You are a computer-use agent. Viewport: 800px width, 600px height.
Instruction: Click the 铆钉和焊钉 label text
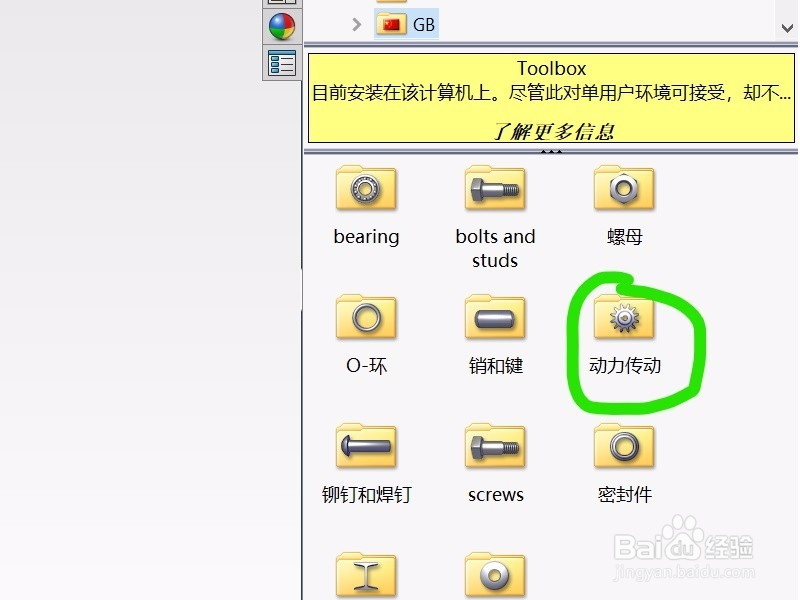pyautogui.click(x=366, y=494)
